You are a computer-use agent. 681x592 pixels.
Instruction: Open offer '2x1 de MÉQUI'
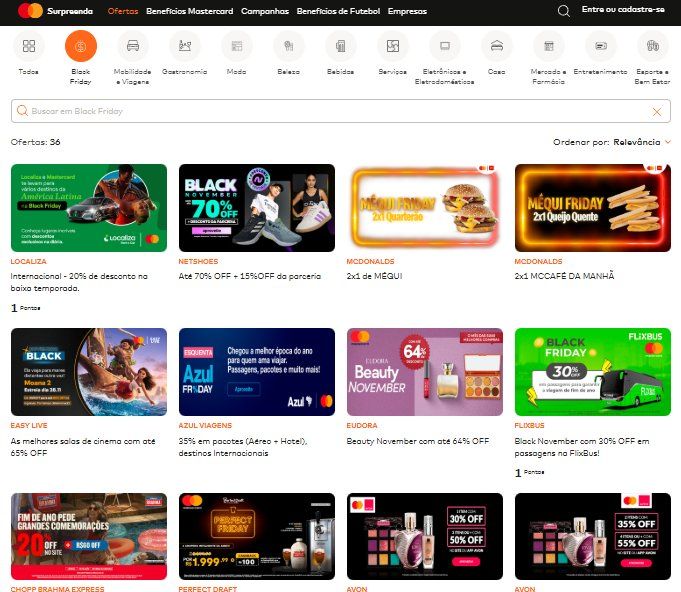tap(374, 276)
